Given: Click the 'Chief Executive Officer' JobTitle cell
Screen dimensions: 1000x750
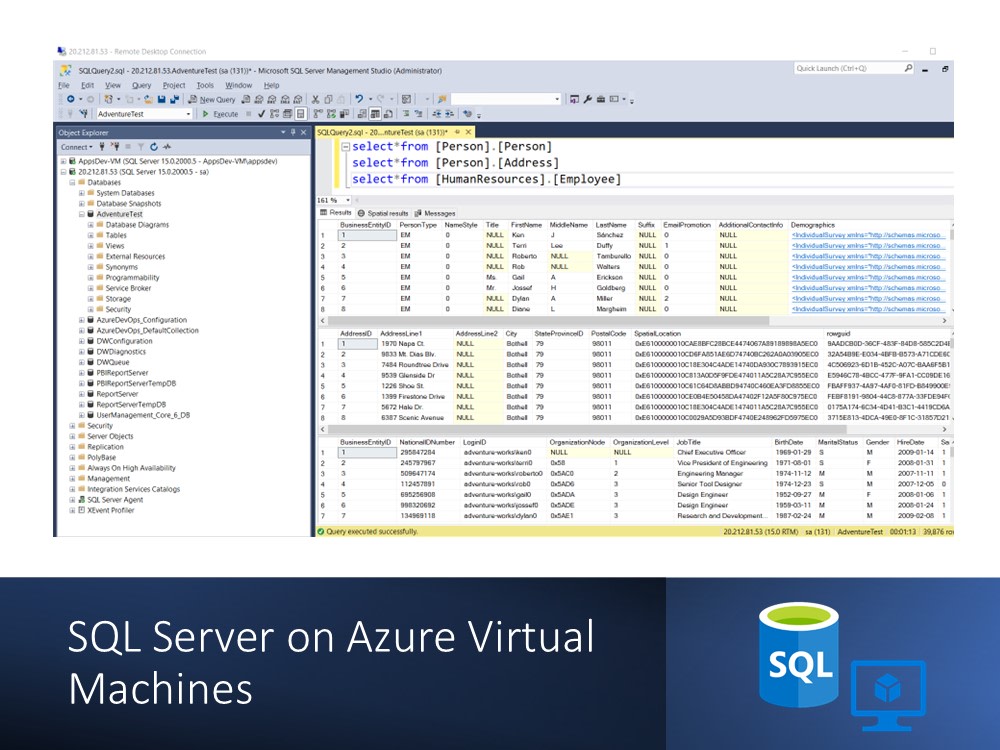Looking at the screenshot, I should pyautogui.click(x=711, y=452).
